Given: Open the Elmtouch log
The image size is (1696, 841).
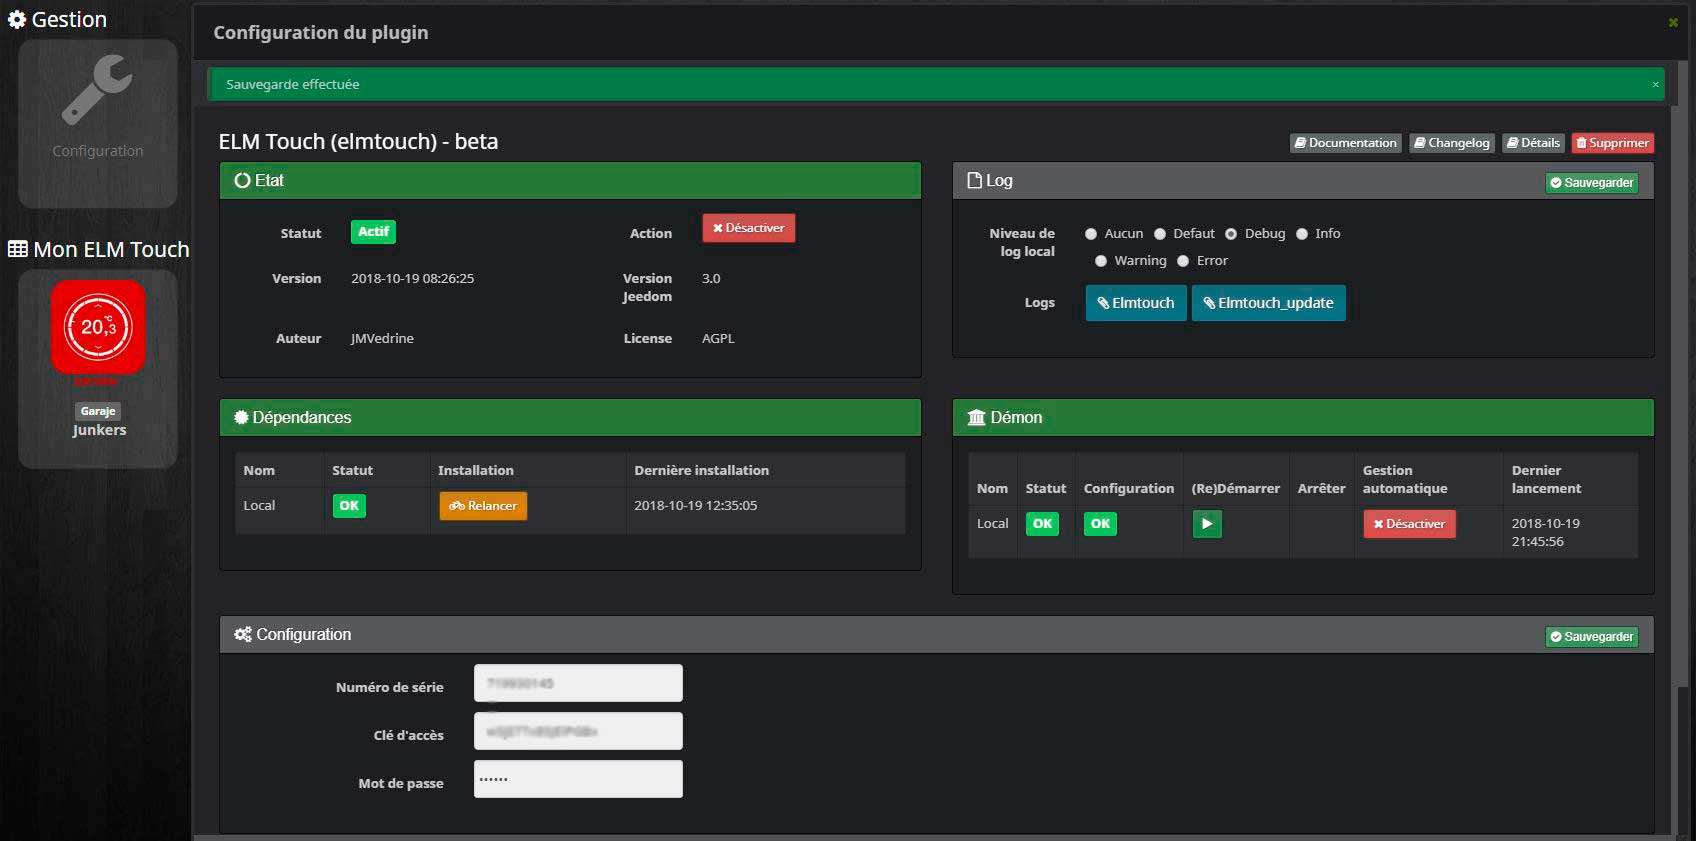Looking at the screenshot, I should [1136, 303].
